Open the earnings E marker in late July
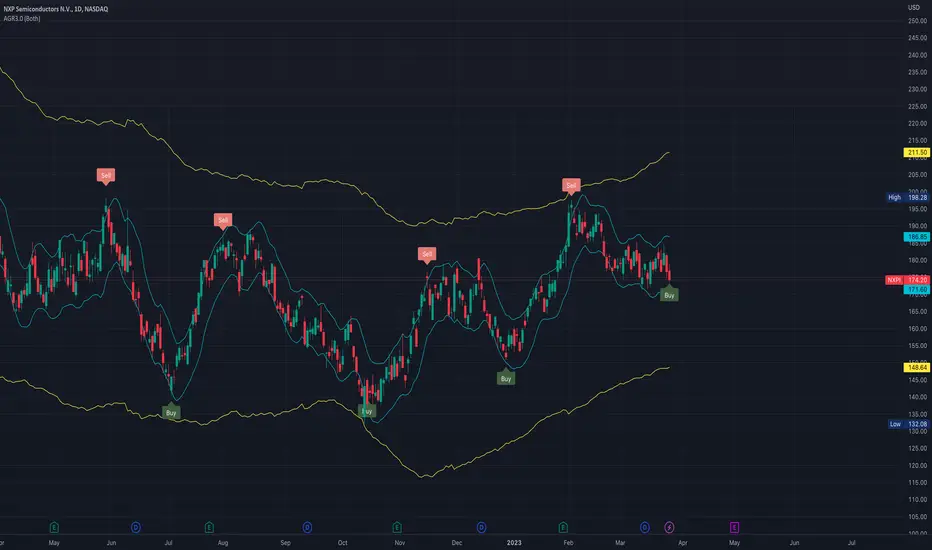This screenshot has width=932, height=550. tap(209, 527)
